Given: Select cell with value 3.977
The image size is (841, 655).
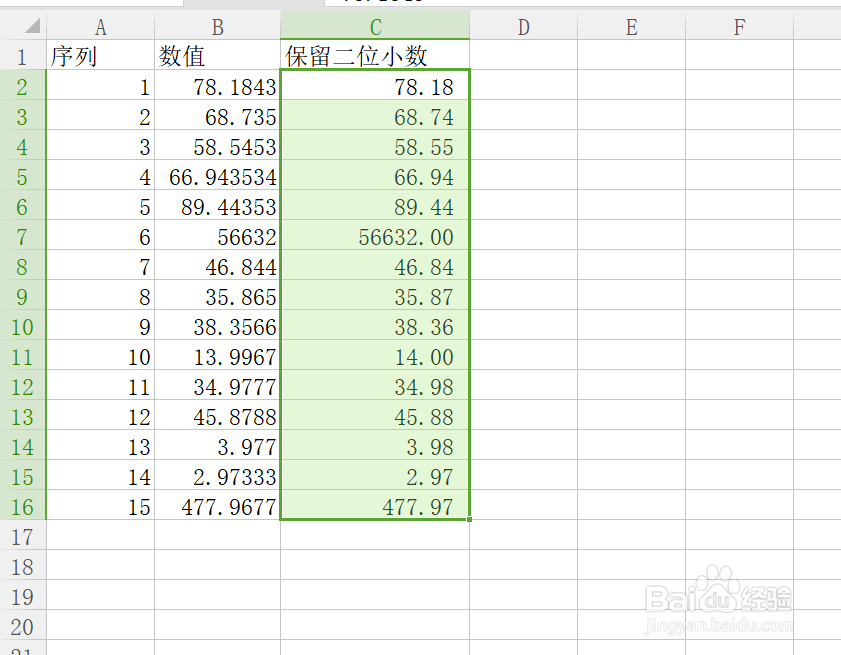Looking at the screenshot, I should [x=217, y=445].
